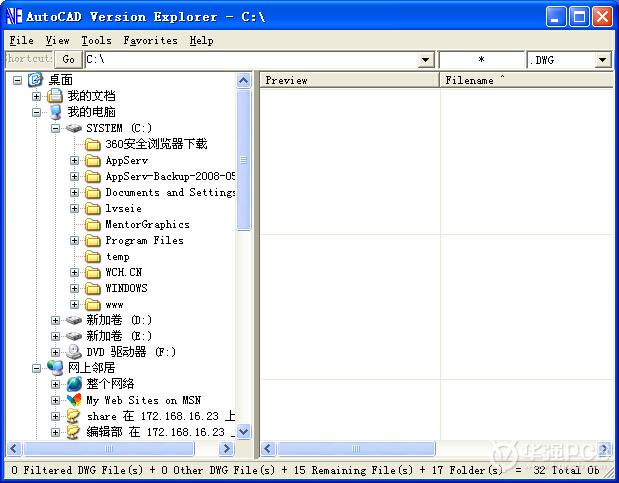
Task: Click the My Computer icon in tree
Action: (x=55, y=112)
